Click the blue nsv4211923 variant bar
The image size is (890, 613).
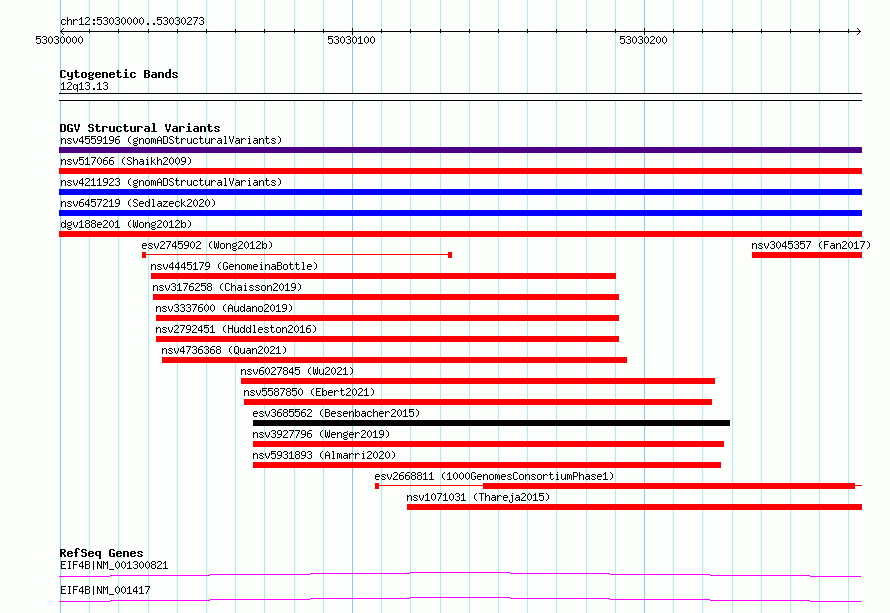[460, 192]
